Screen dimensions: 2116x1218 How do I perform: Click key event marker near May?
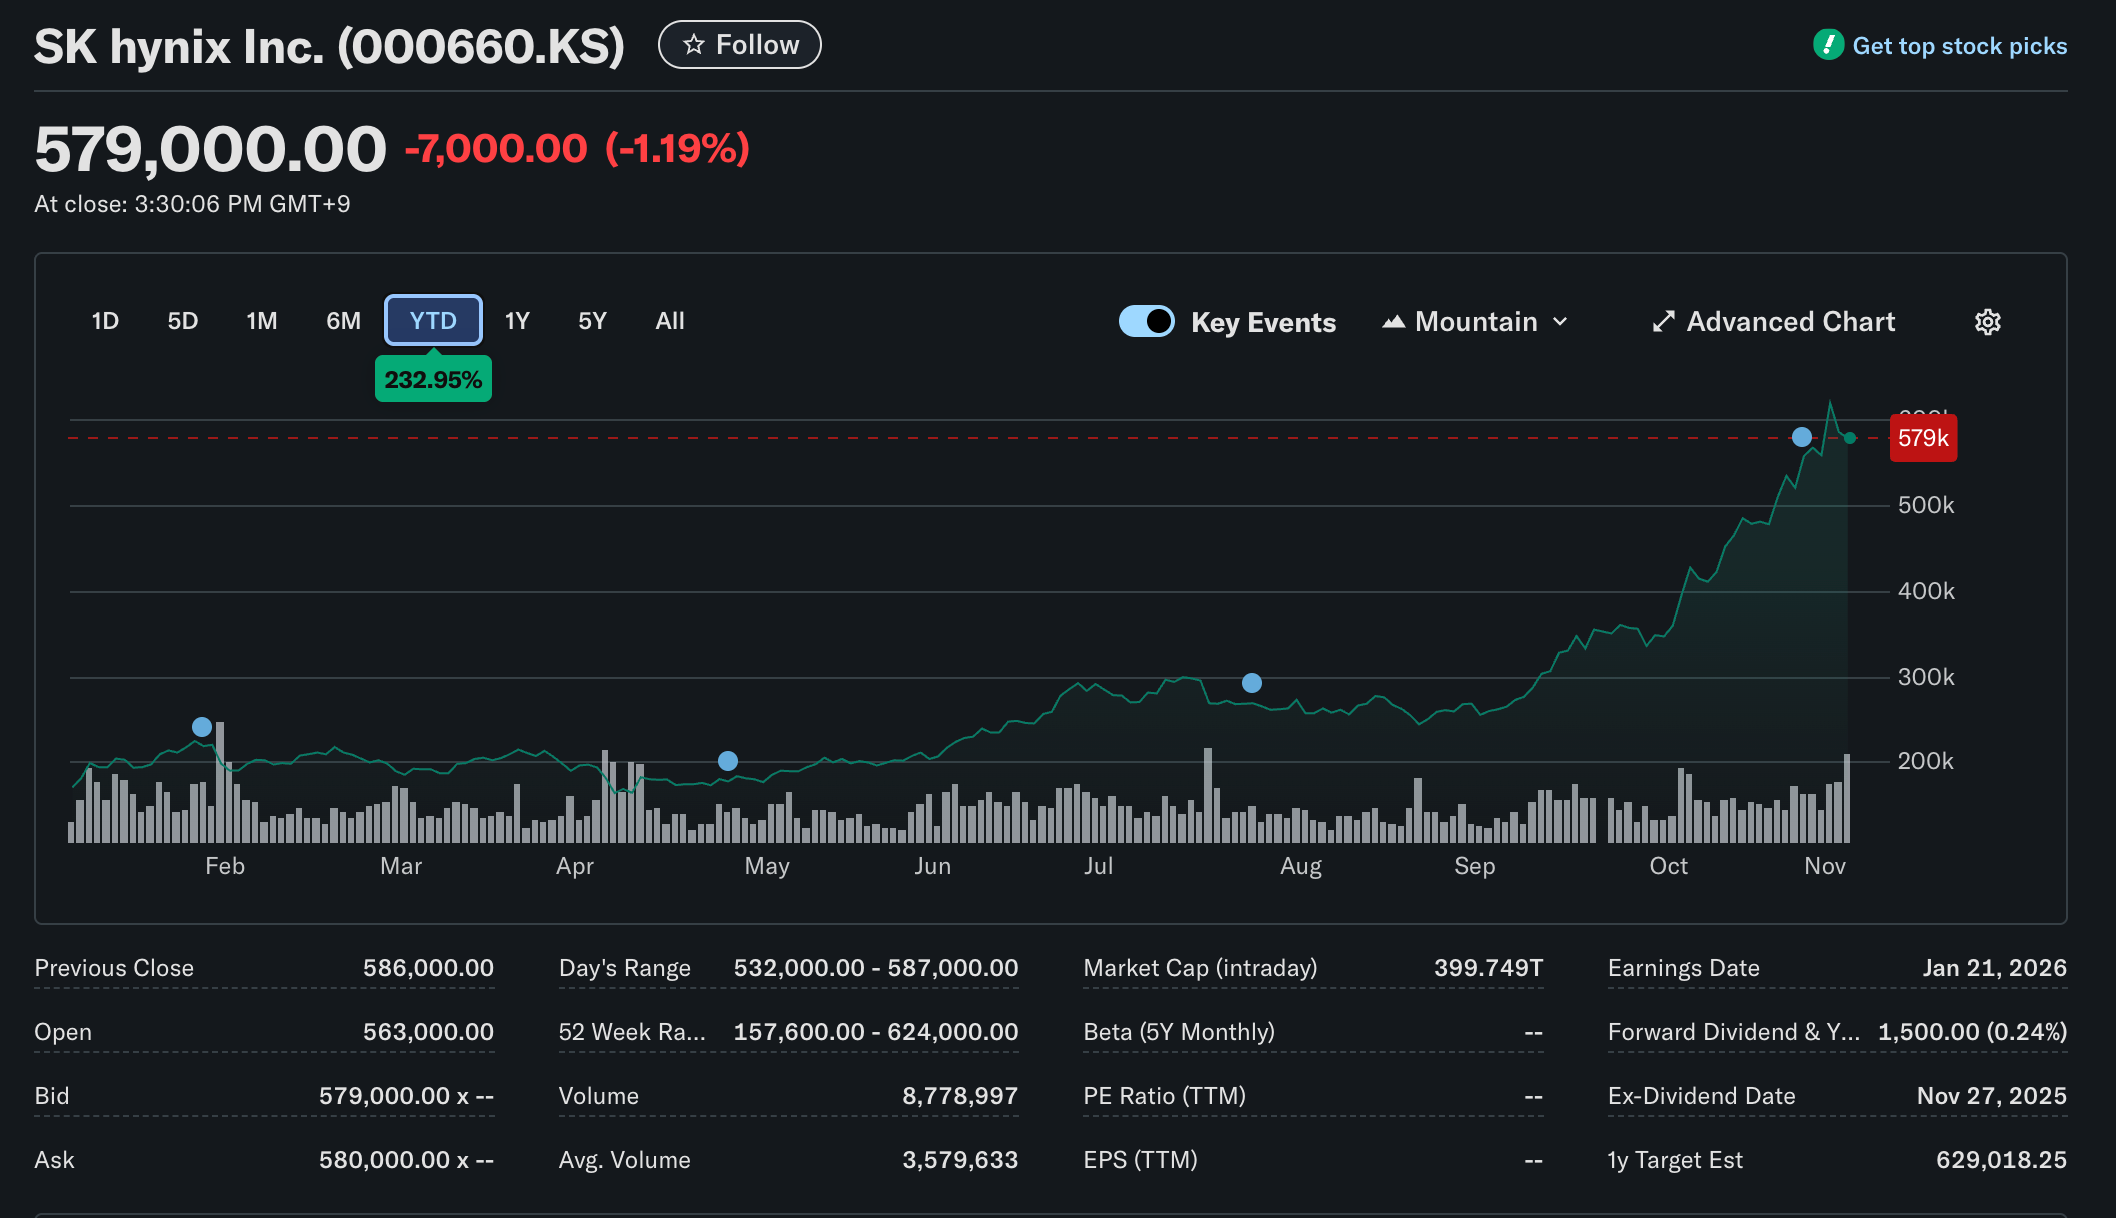pyautogui.click(x=728, y=761)
